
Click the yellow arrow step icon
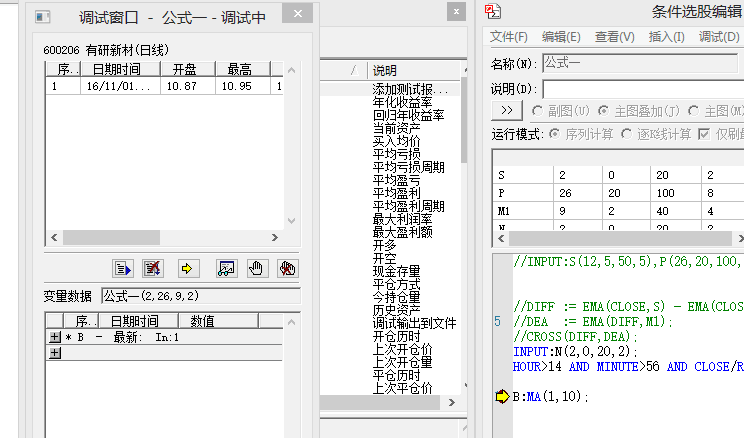pyautogui.click(x=186, y=268)
